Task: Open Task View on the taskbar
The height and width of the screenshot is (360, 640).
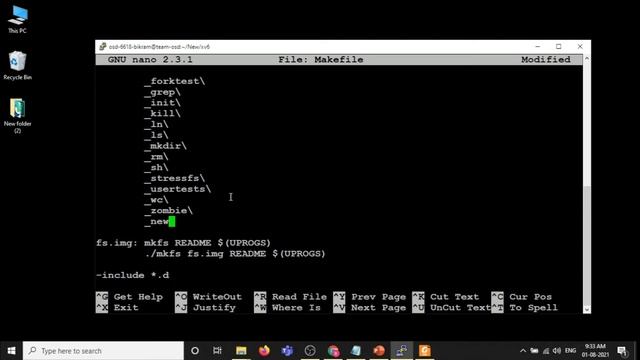Action: [x=217, y=351]
